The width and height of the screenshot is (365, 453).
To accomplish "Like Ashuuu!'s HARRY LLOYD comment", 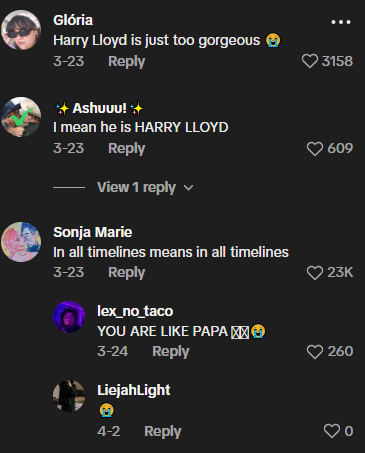I will tap(315, 148).
